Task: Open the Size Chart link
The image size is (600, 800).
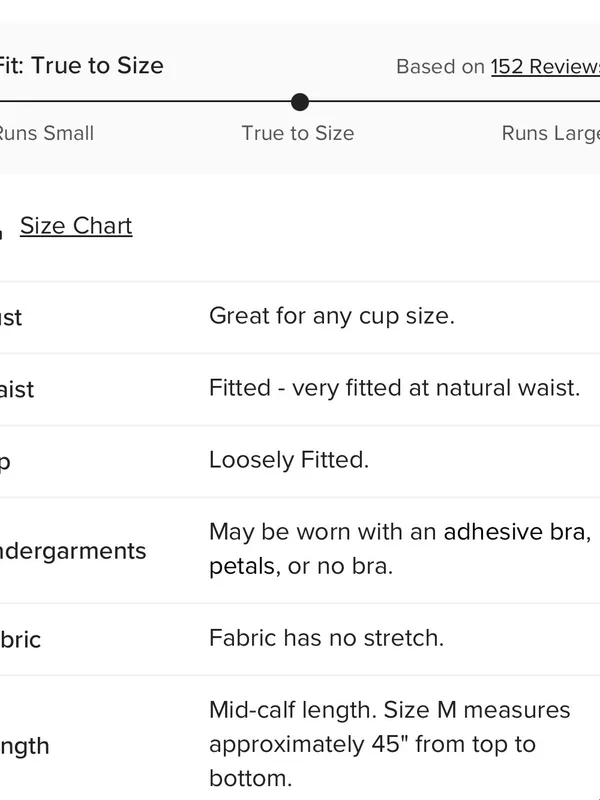Action: (x=76, y=226)
